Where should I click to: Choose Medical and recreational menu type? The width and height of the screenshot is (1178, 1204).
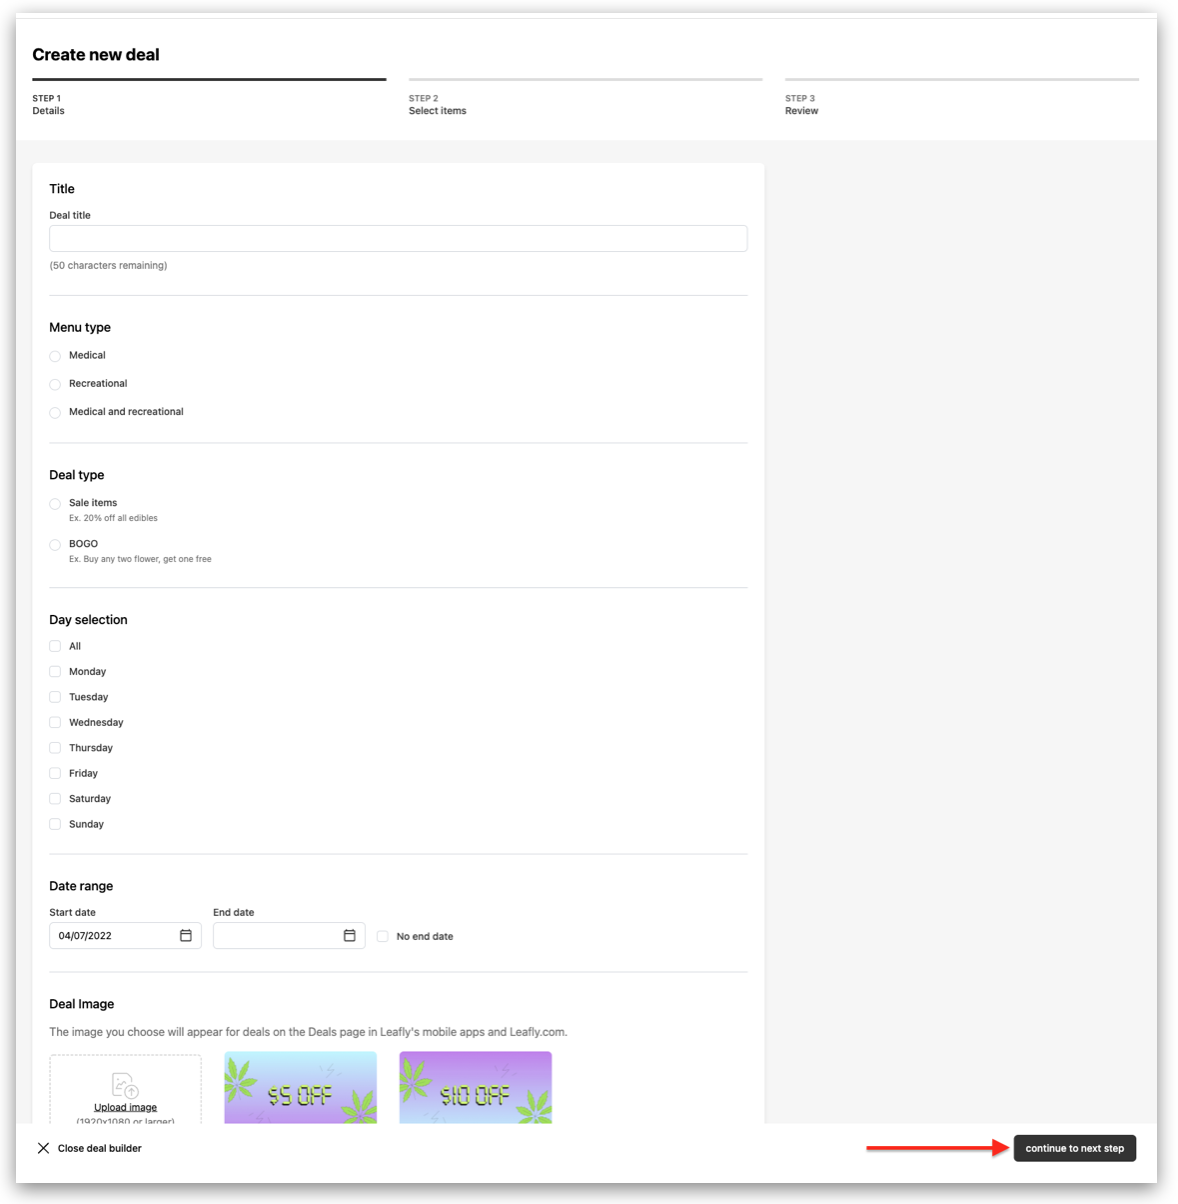point(55,412)
